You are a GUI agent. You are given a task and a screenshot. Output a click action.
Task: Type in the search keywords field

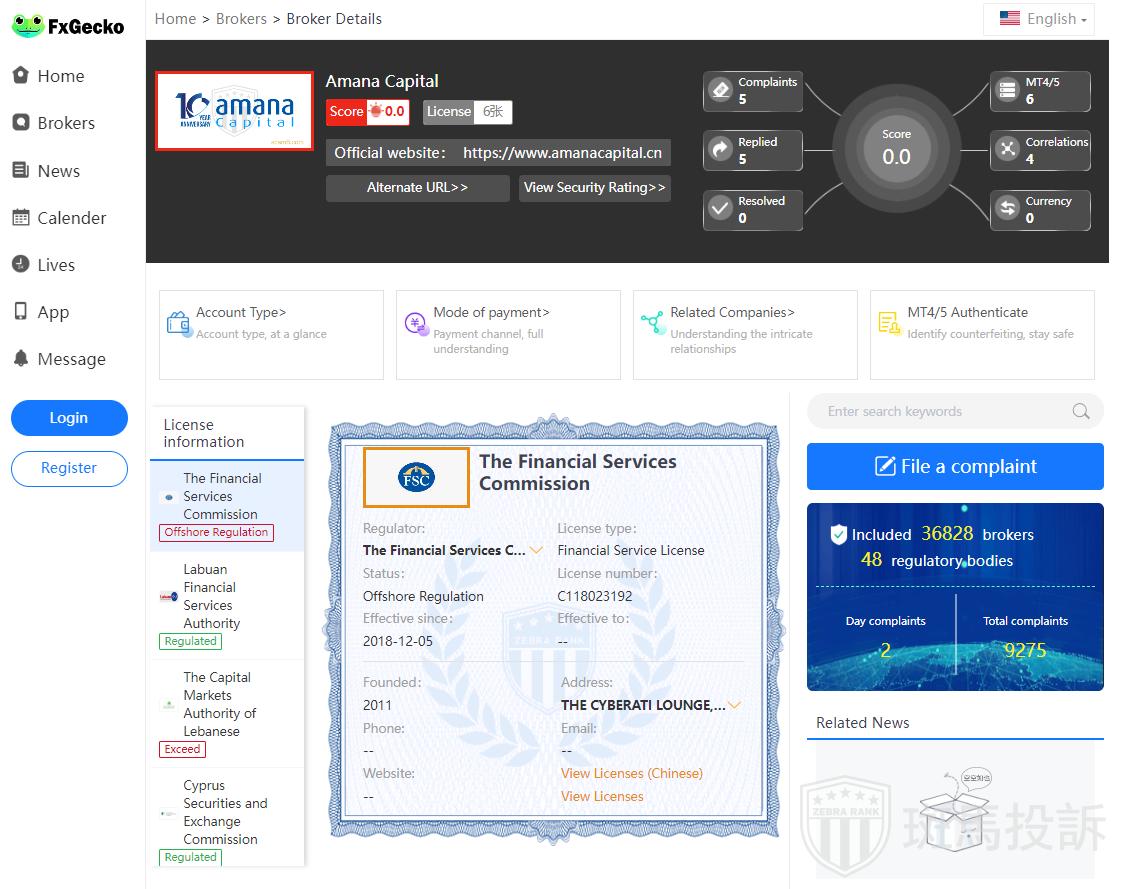pyautogui.click(x=940, y=411)
